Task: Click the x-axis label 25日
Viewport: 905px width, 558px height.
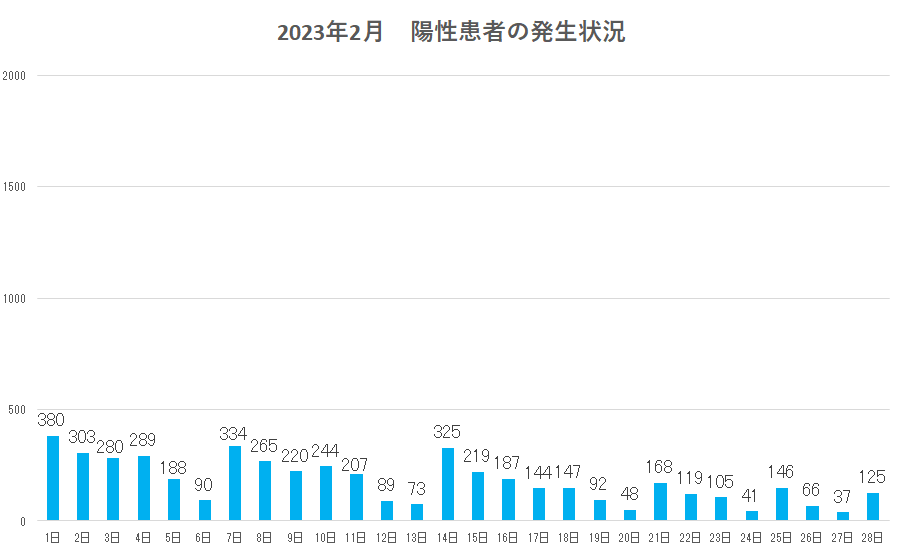Action: coord(781,538)
